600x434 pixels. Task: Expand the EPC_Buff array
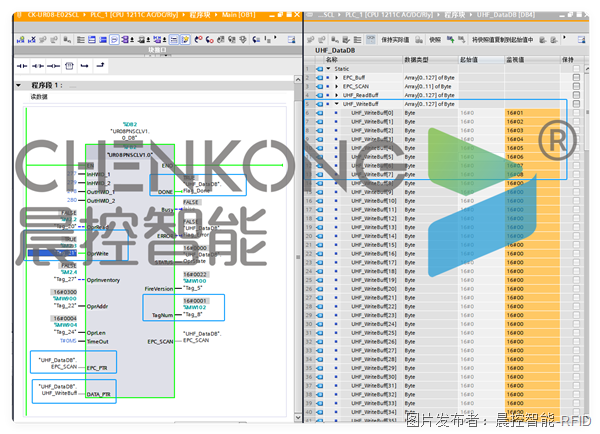[337, 78]
